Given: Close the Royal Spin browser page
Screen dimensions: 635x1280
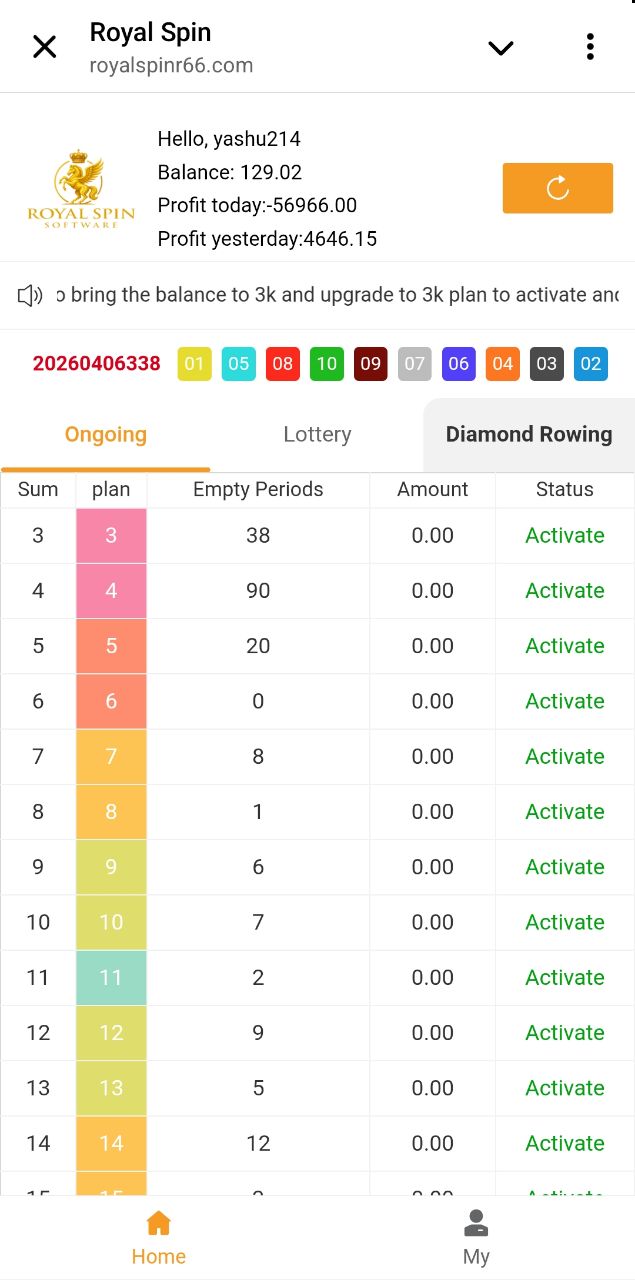Looking at the screenshot, I should pos(45,47).
